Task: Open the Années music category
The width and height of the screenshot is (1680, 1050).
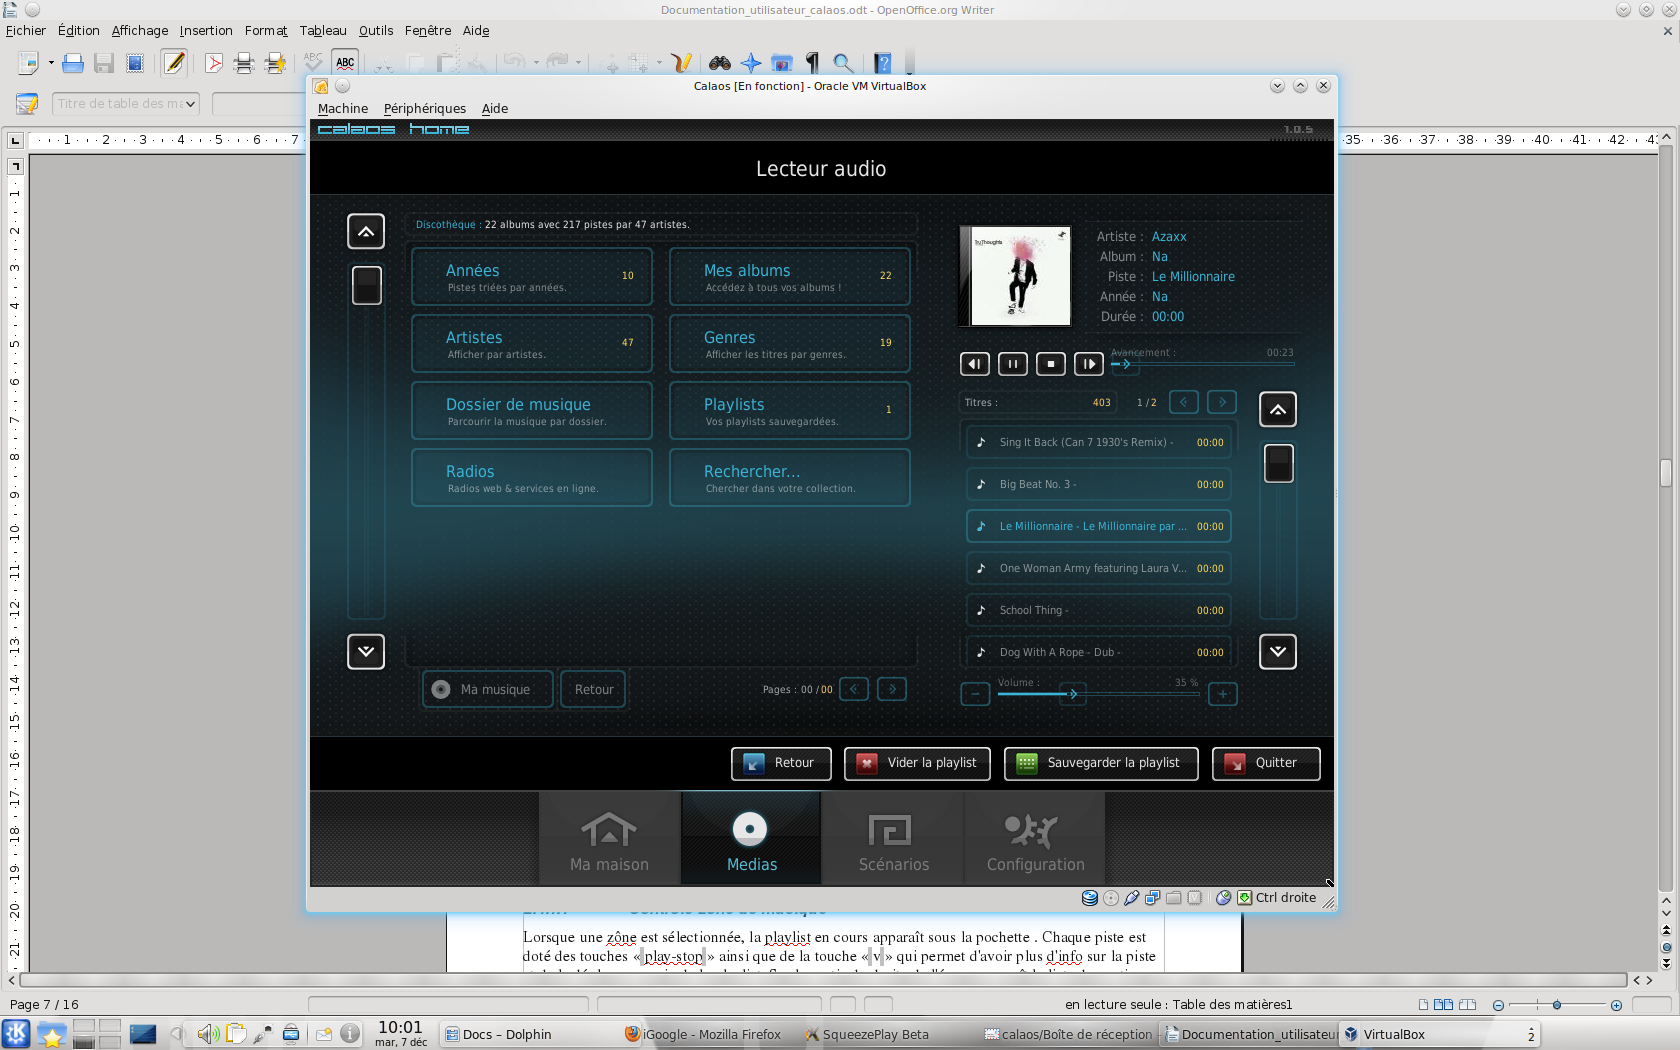Action: pos(532,277)
